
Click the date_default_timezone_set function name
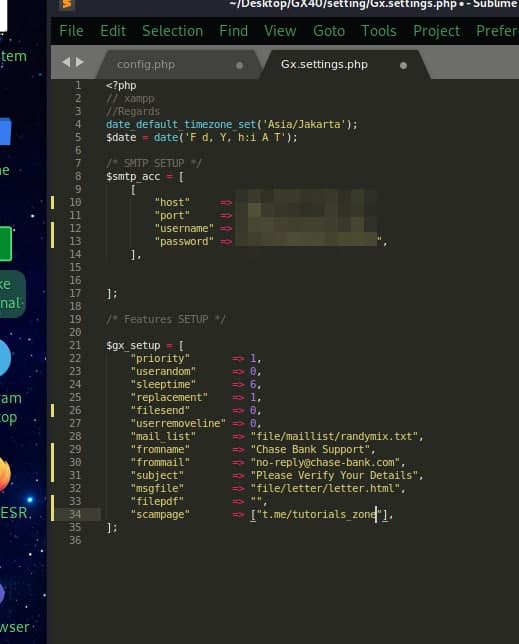click(x=181, y=124)
